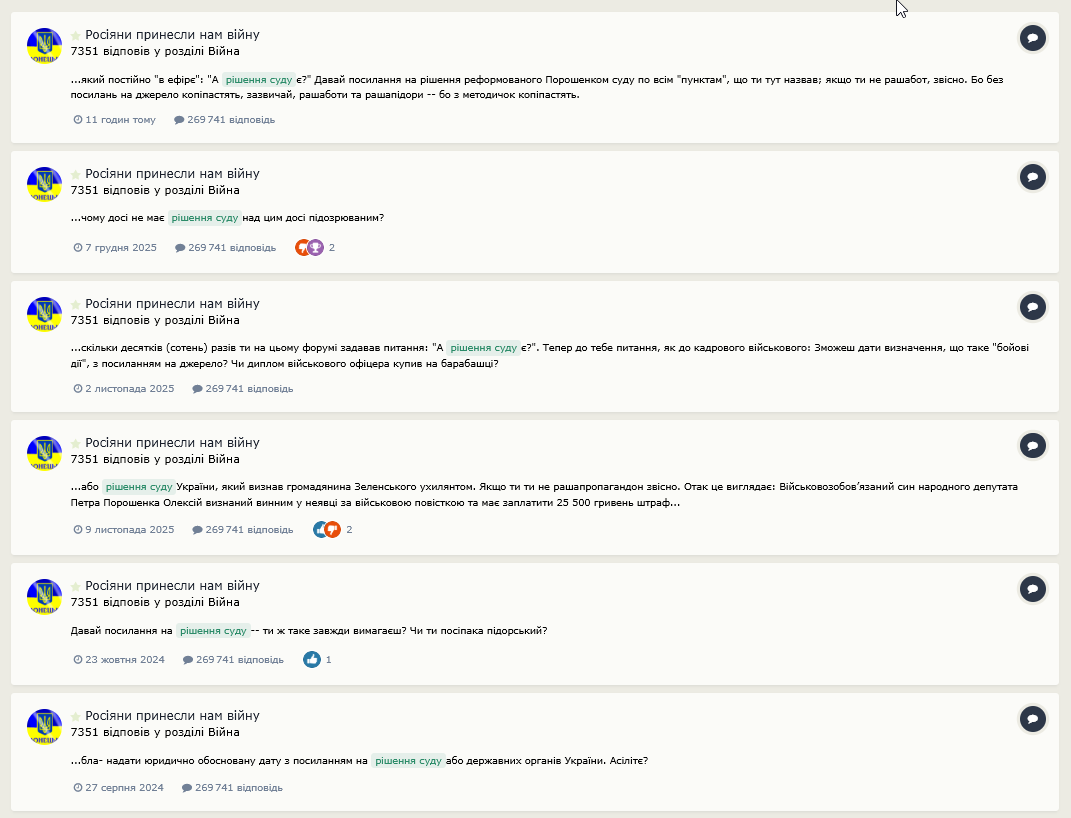Click the star icon beside the first topic title

76,36
